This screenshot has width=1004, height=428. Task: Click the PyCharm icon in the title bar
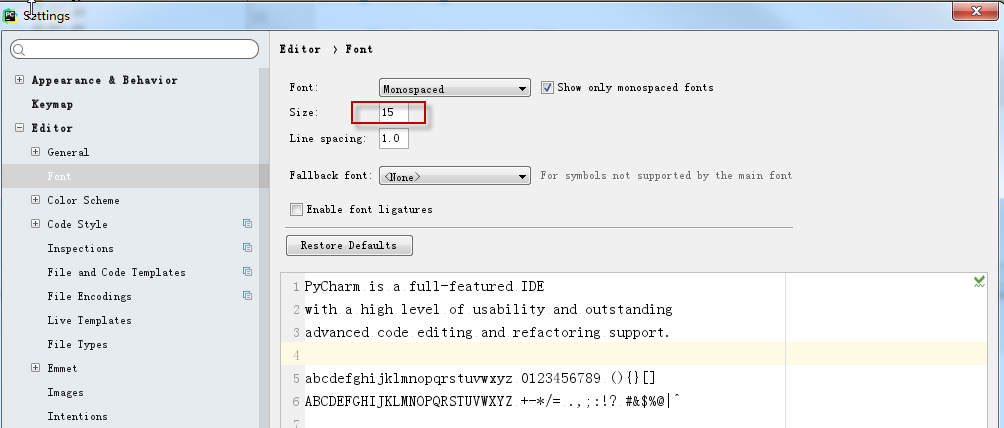(x=10, y=15)
